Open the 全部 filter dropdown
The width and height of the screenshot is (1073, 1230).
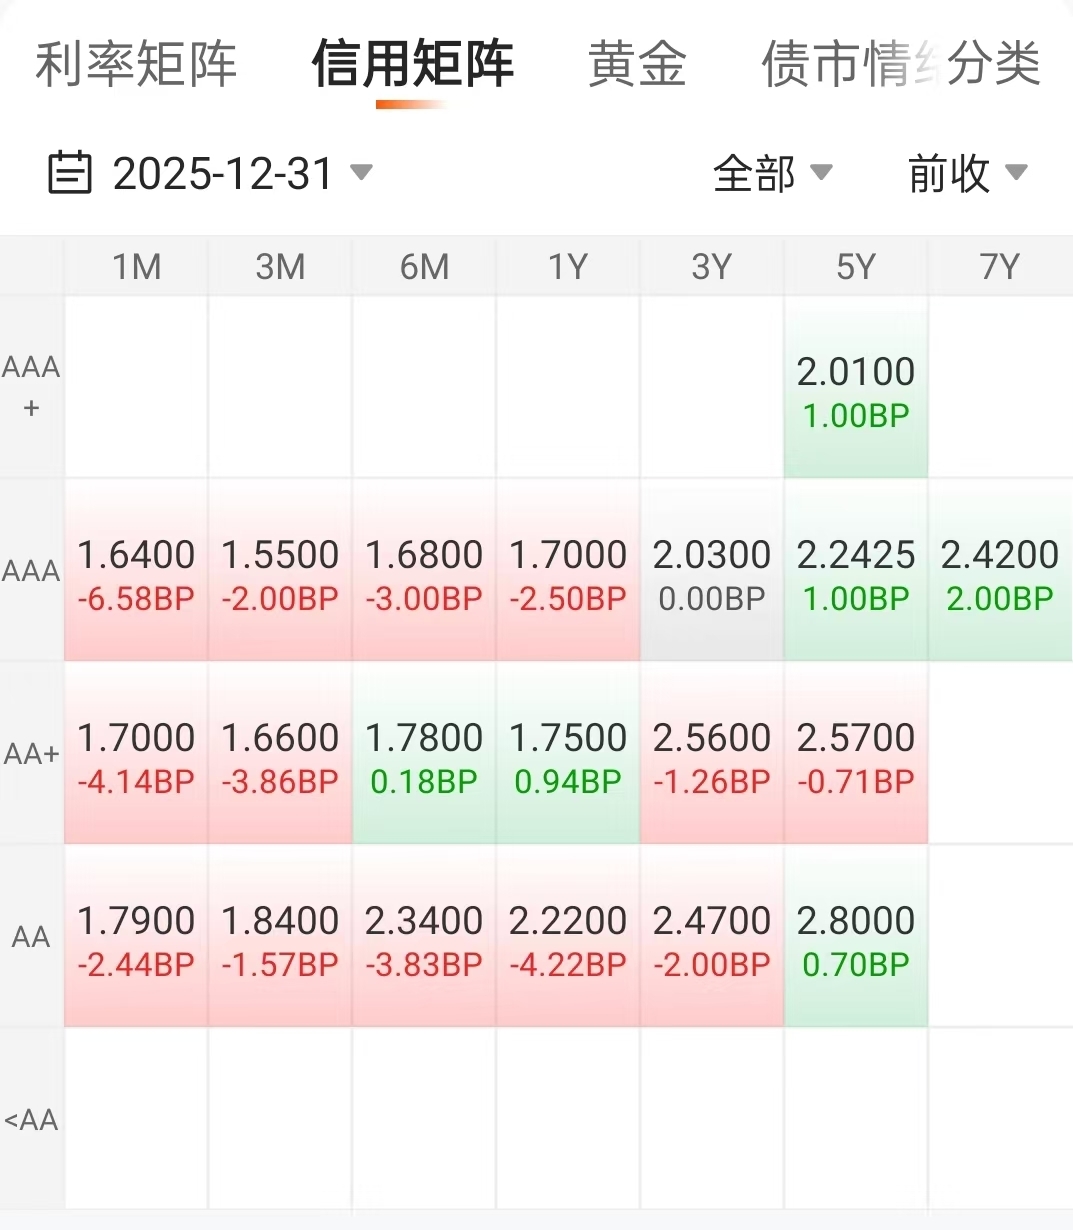[772, 173]
